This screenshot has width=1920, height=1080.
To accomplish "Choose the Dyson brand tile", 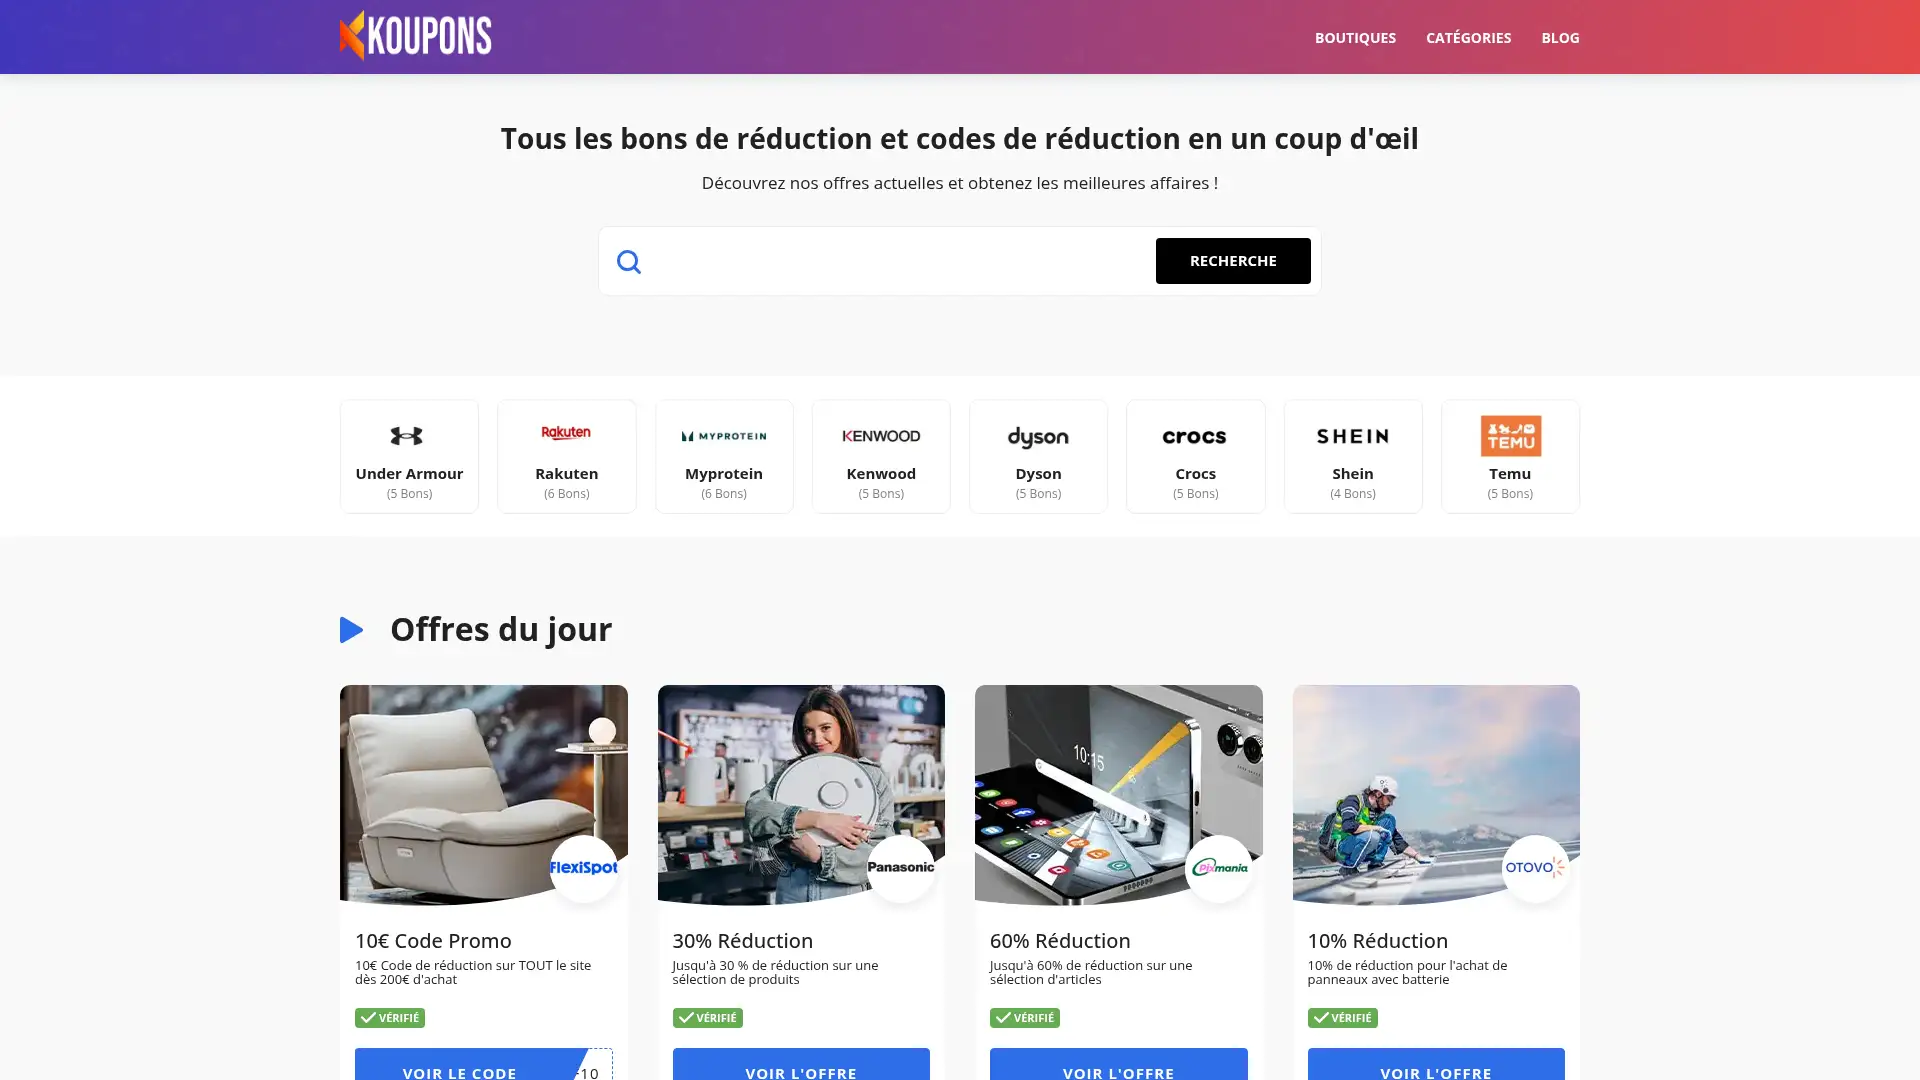I will tap(1038, 456).
